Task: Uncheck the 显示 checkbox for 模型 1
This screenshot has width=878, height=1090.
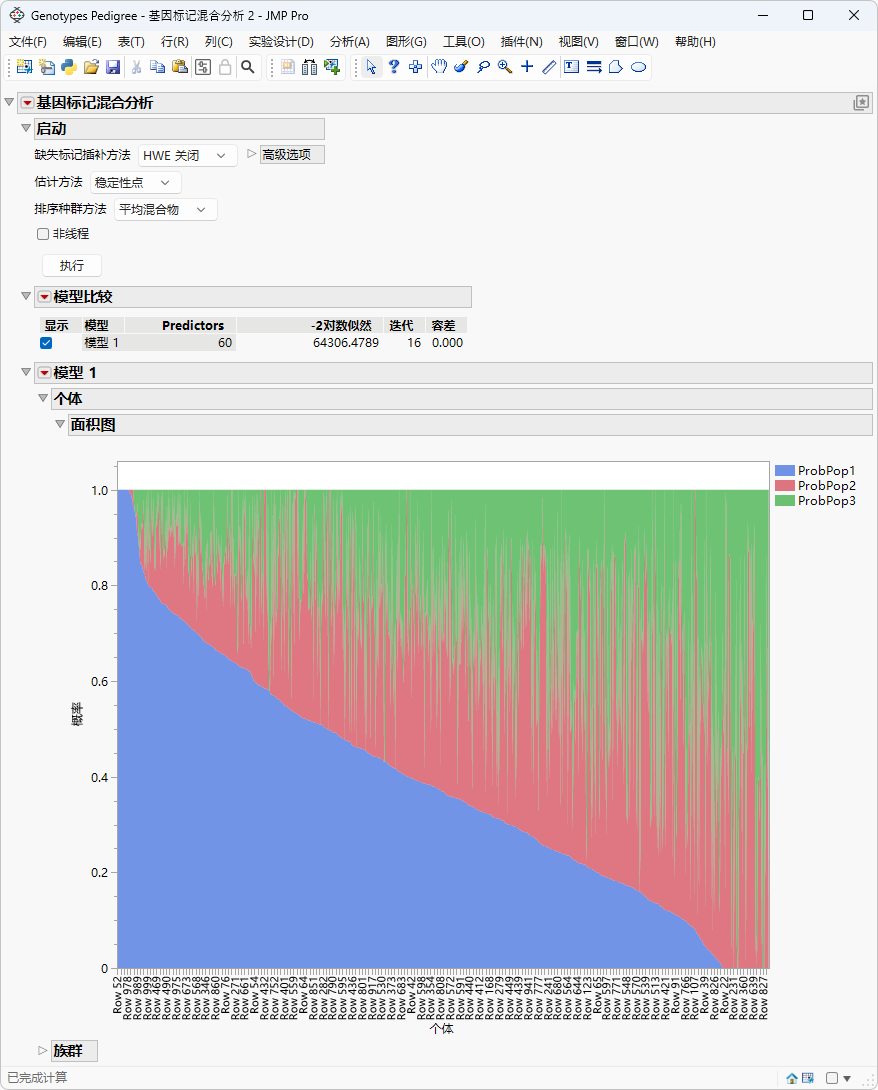Action: (x=46, y=343)
